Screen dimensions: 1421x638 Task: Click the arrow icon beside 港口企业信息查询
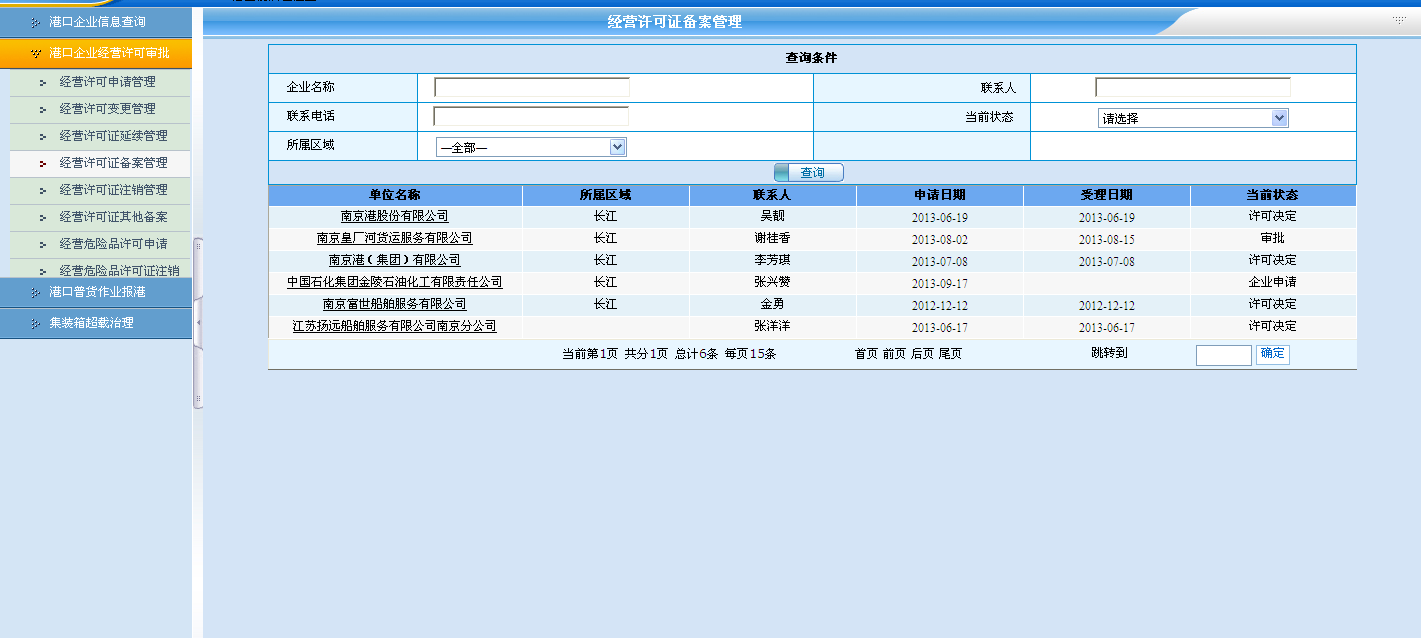pos(35,22)
